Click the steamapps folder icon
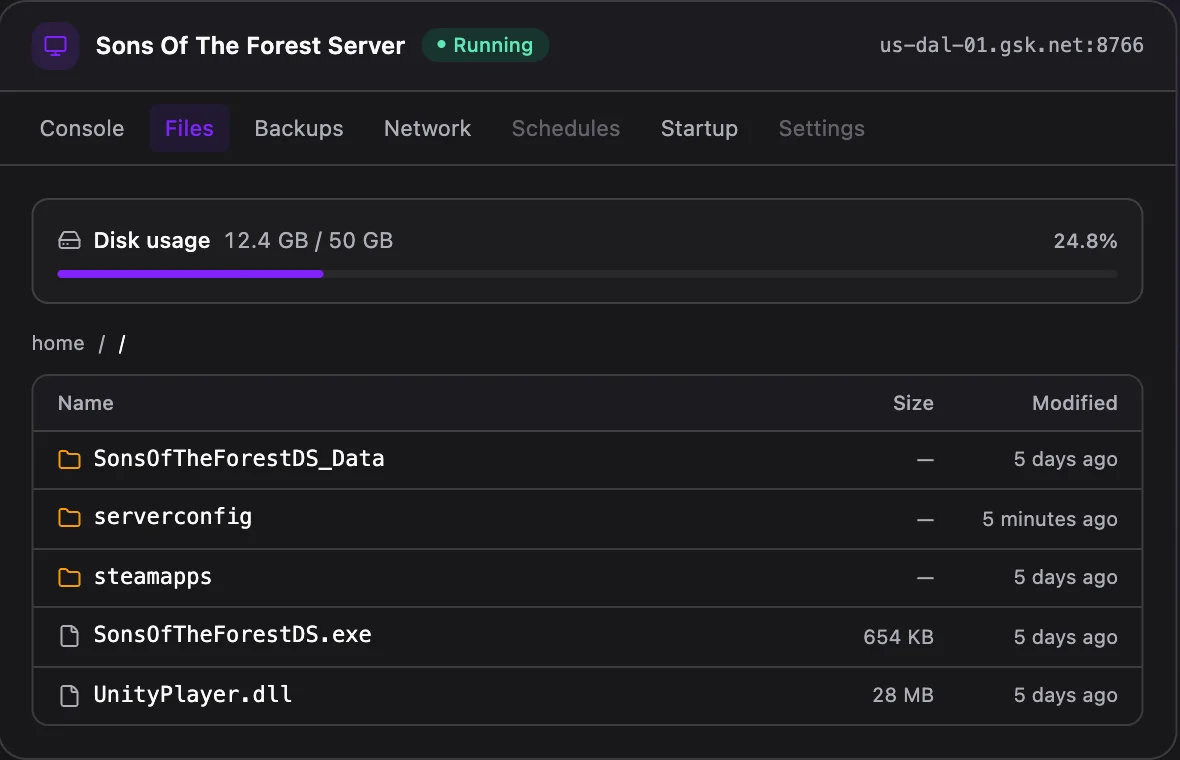The image size is (1180, 760). pyautogui.click(x=69, y=577)
